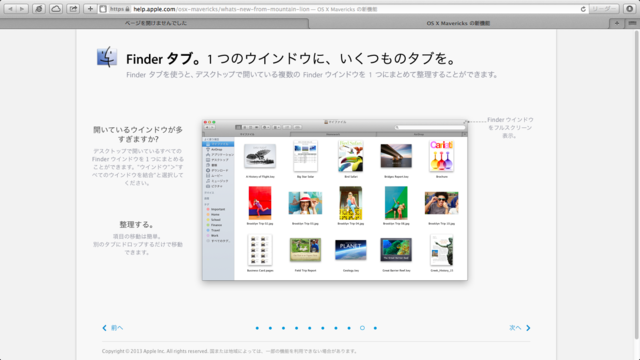Click the PLANET Geology thumbnail in the illustration

tap(351, 250)
